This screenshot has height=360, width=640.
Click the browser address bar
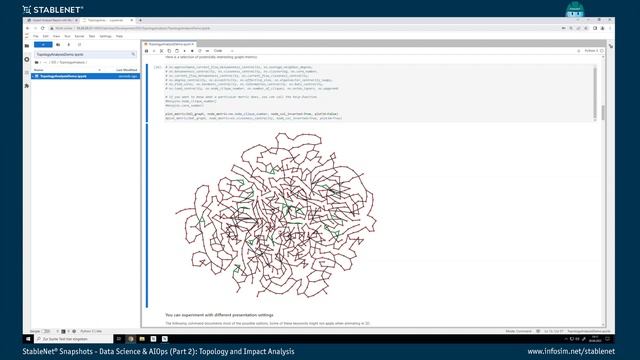pos(304,28)
